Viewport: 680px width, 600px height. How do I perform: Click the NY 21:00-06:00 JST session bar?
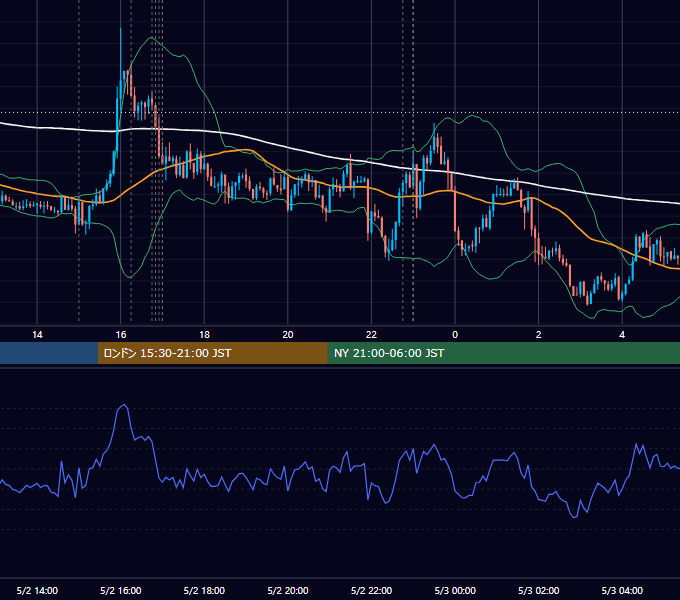coord(503,353)
